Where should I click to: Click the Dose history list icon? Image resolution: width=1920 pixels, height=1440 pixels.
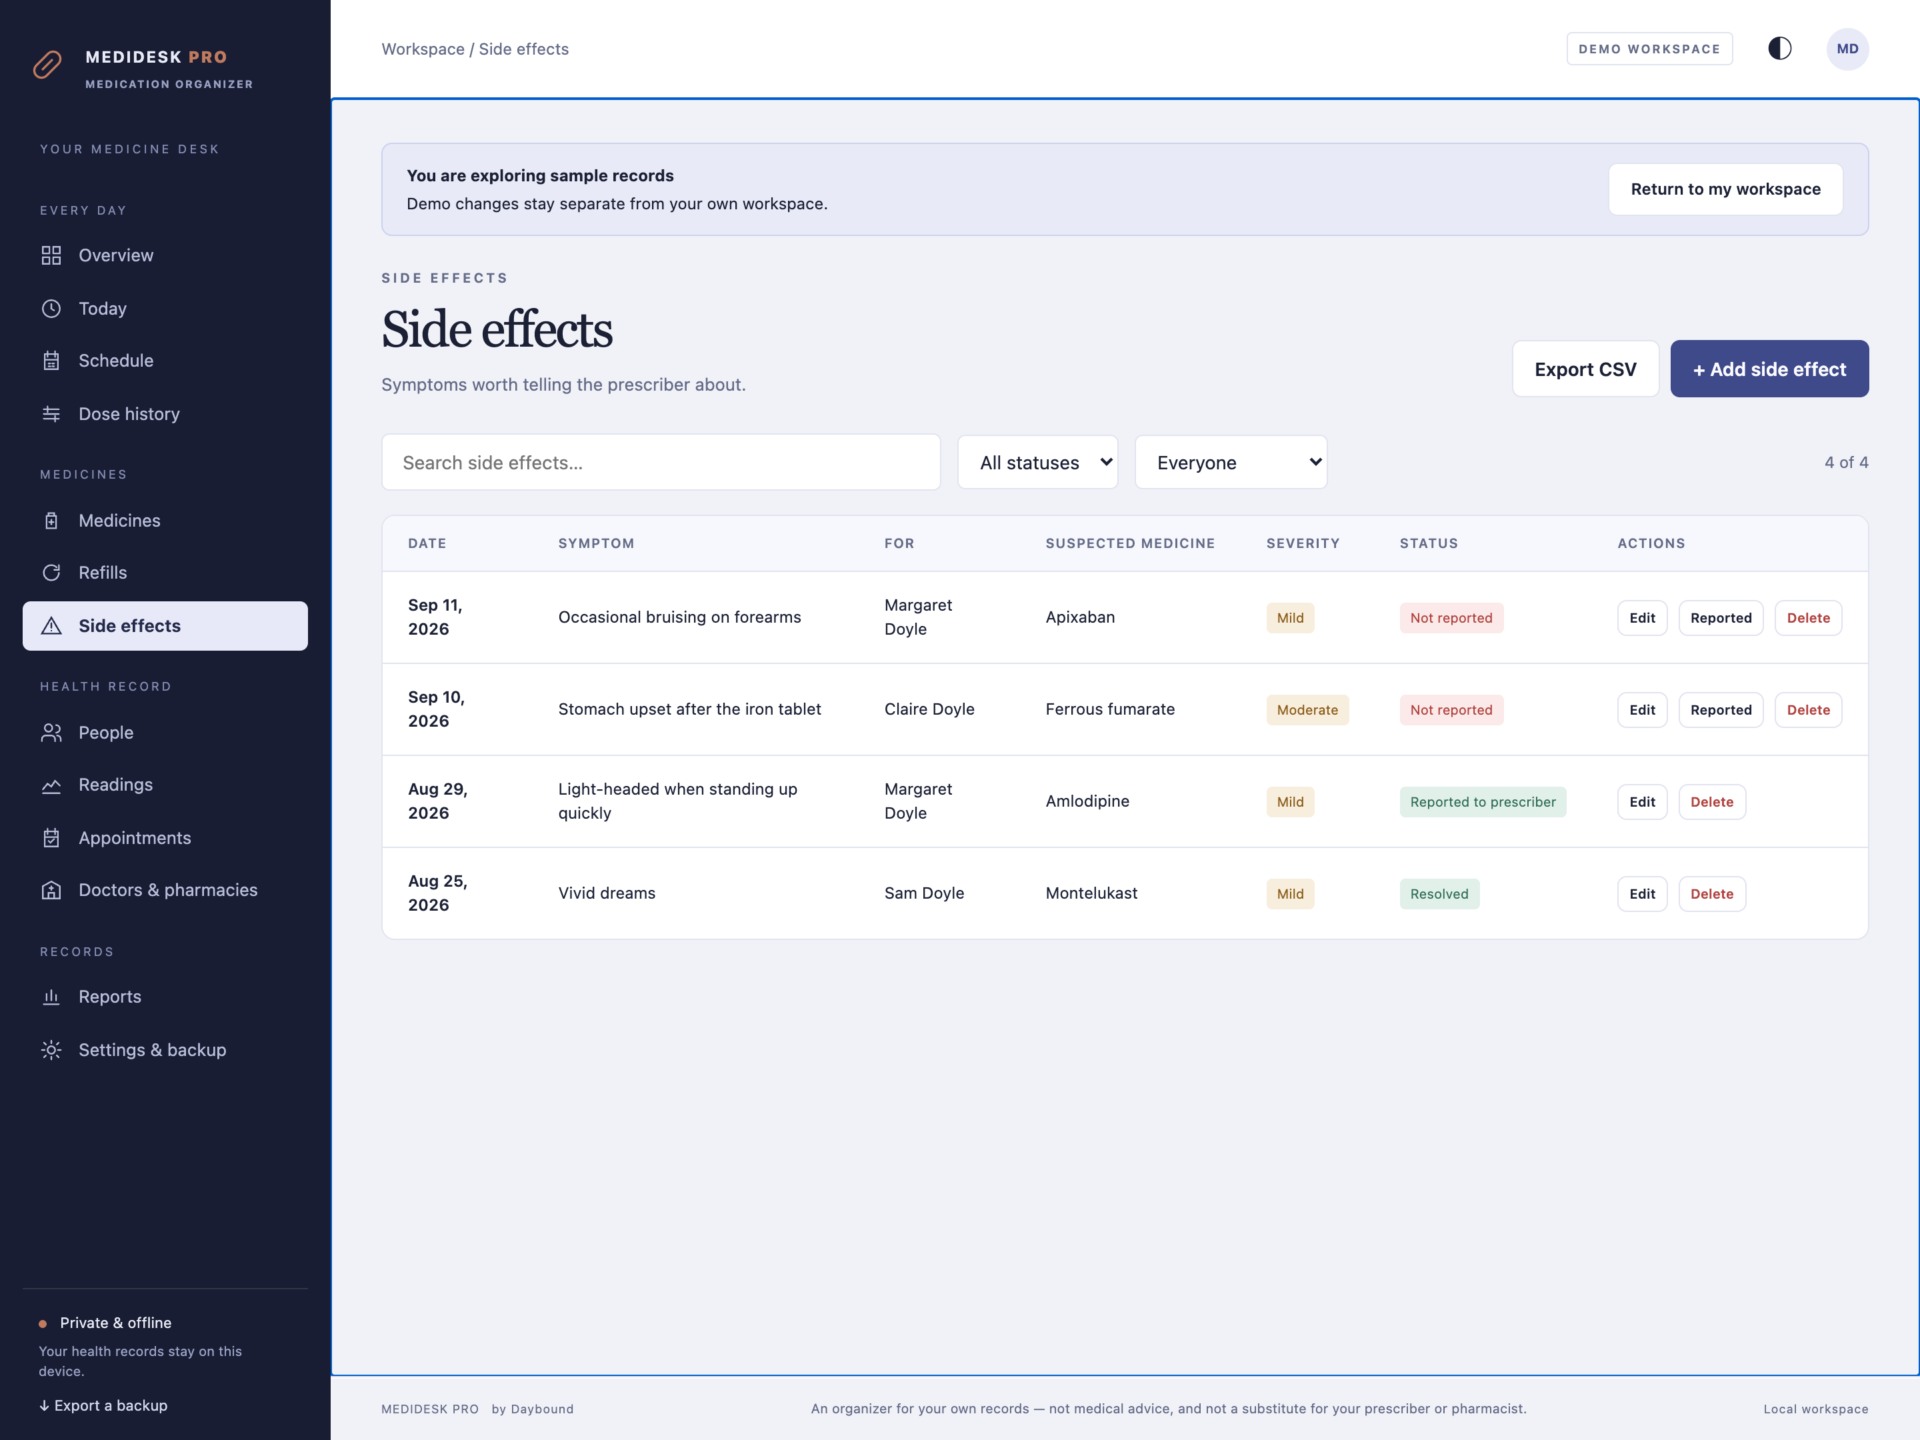pos(51,413)
